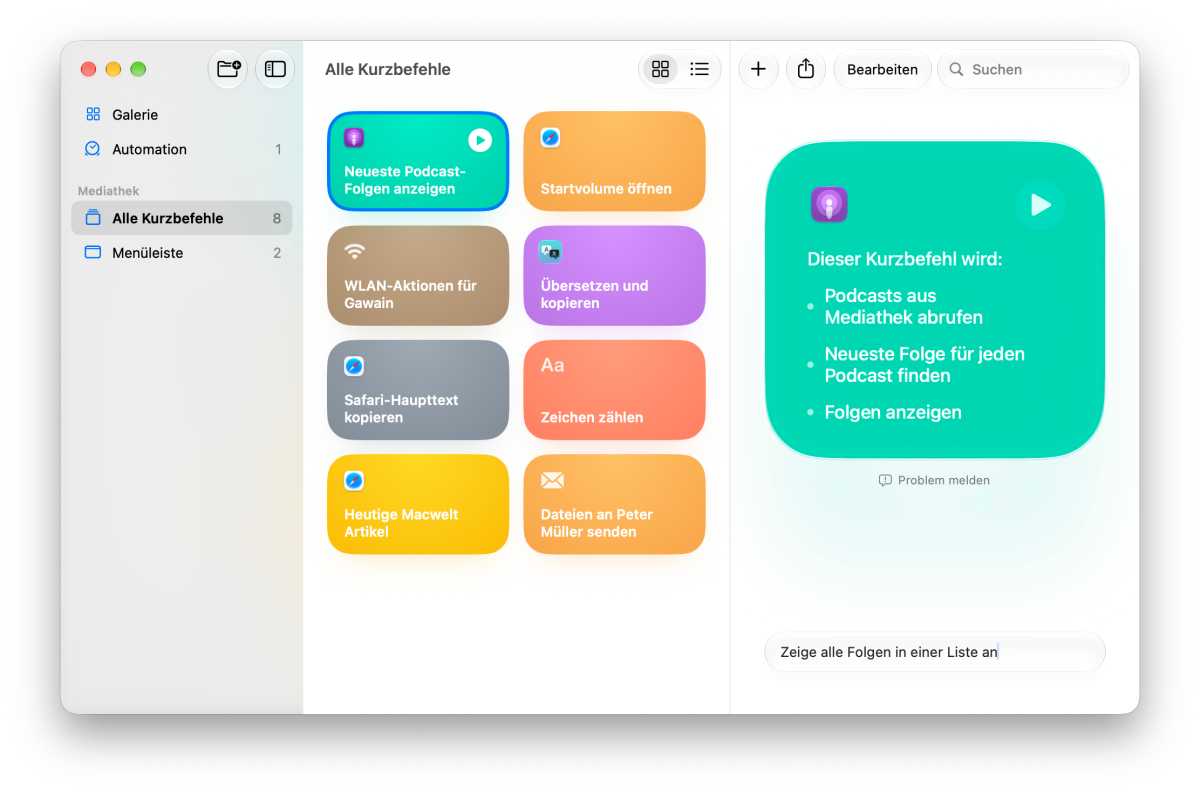Close the window with the red button
This screenshot has height=794, width=1200.
[88, 69]
